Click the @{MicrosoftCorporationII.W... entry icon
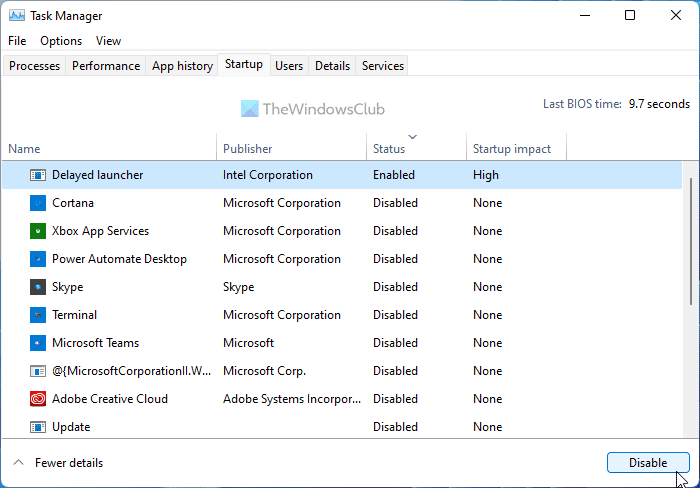700x488 pixels. pos(38,371)
